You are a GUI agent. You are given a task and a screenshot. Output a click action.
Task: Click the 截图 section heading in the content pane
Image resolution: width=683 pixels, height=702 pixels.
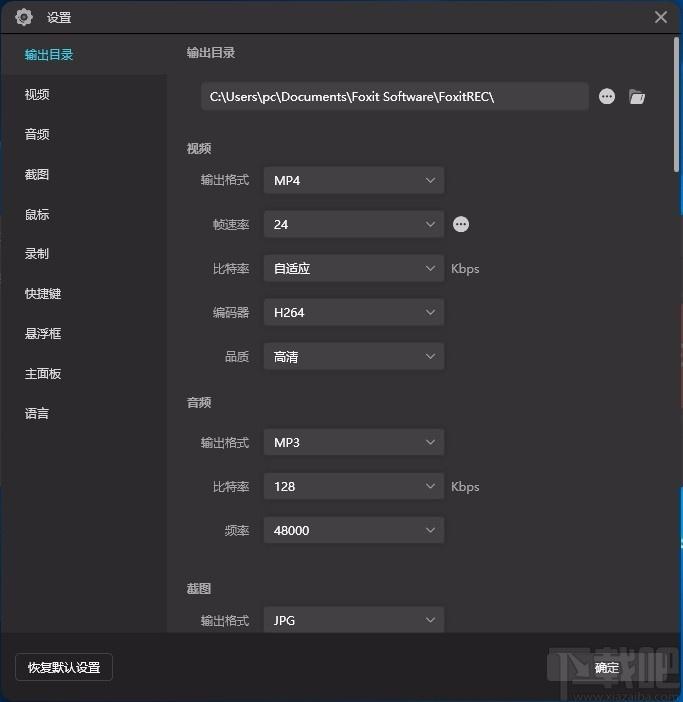point(199,588)
